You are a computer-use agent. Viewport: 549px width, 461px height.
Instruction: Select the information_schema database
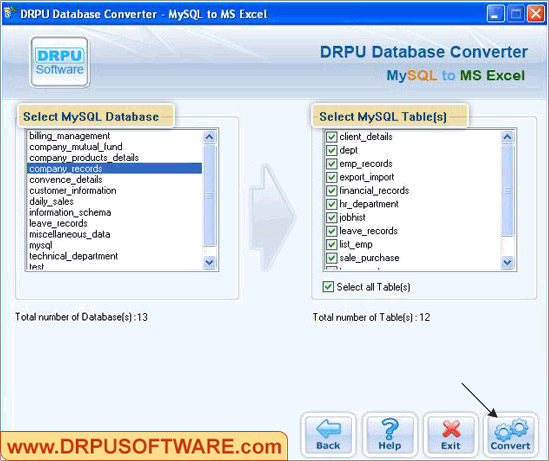[x=114, y=212]
